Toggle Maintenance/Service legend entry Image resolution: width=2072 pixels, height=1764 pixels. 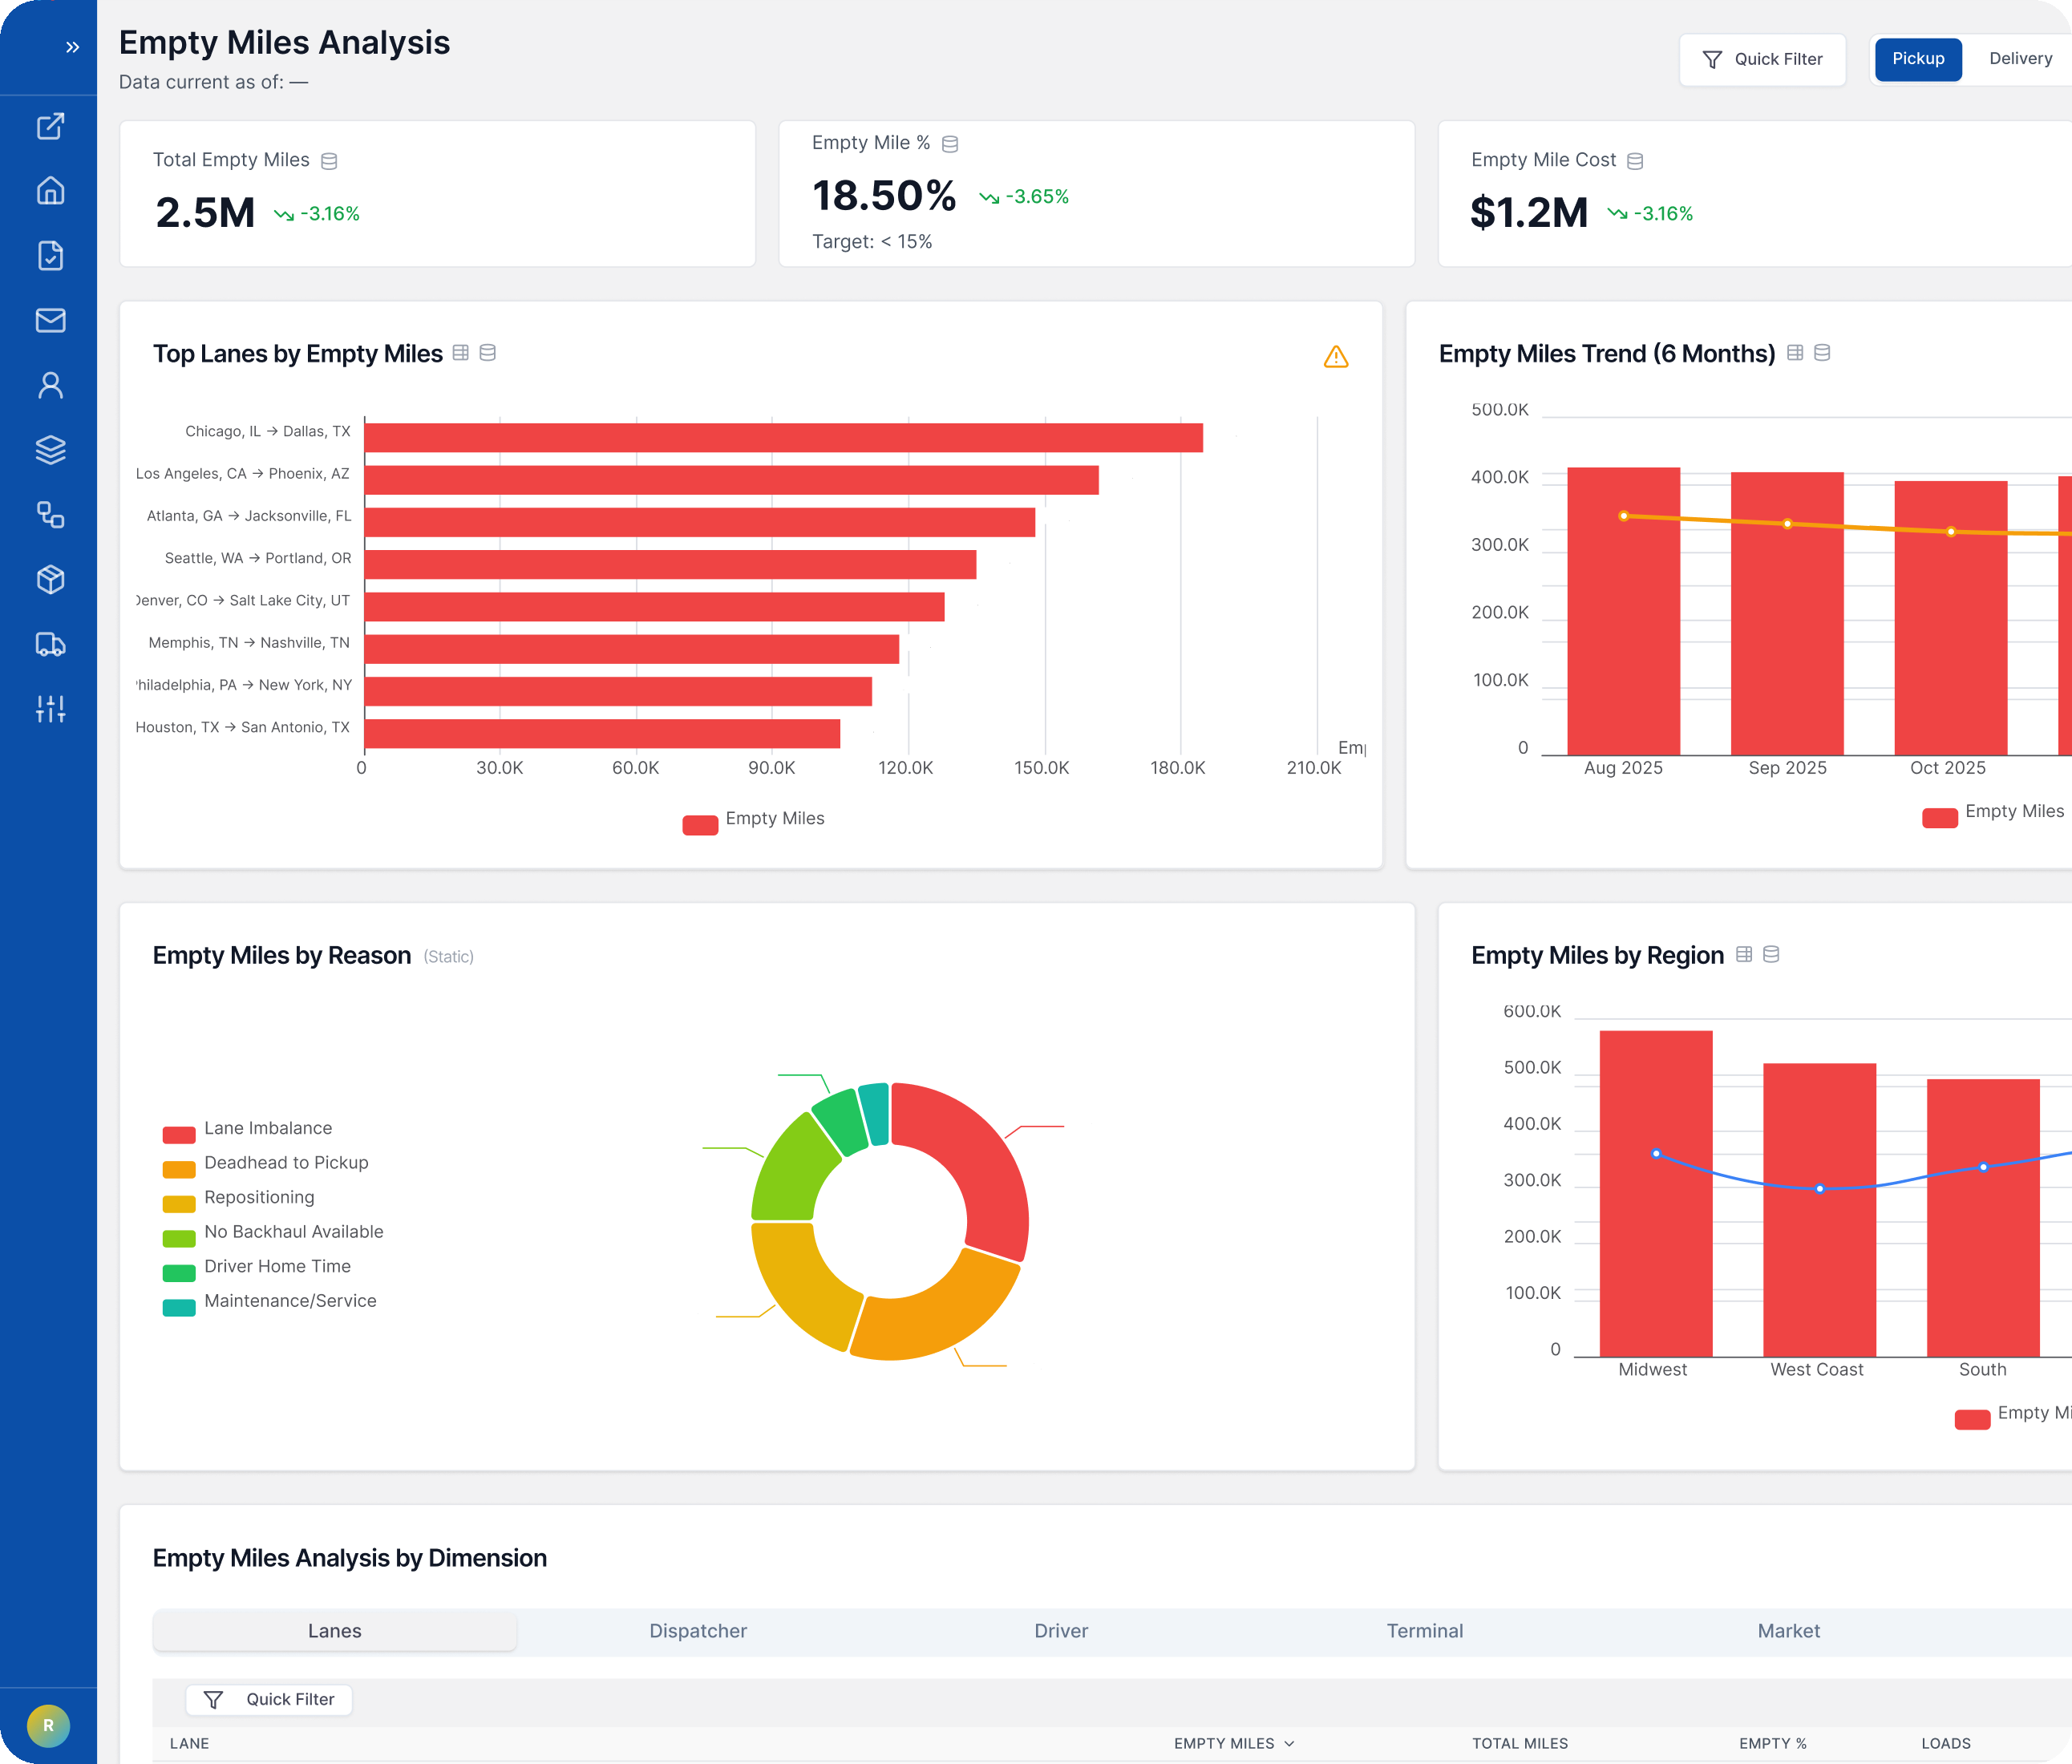[x=270, y=1303]
